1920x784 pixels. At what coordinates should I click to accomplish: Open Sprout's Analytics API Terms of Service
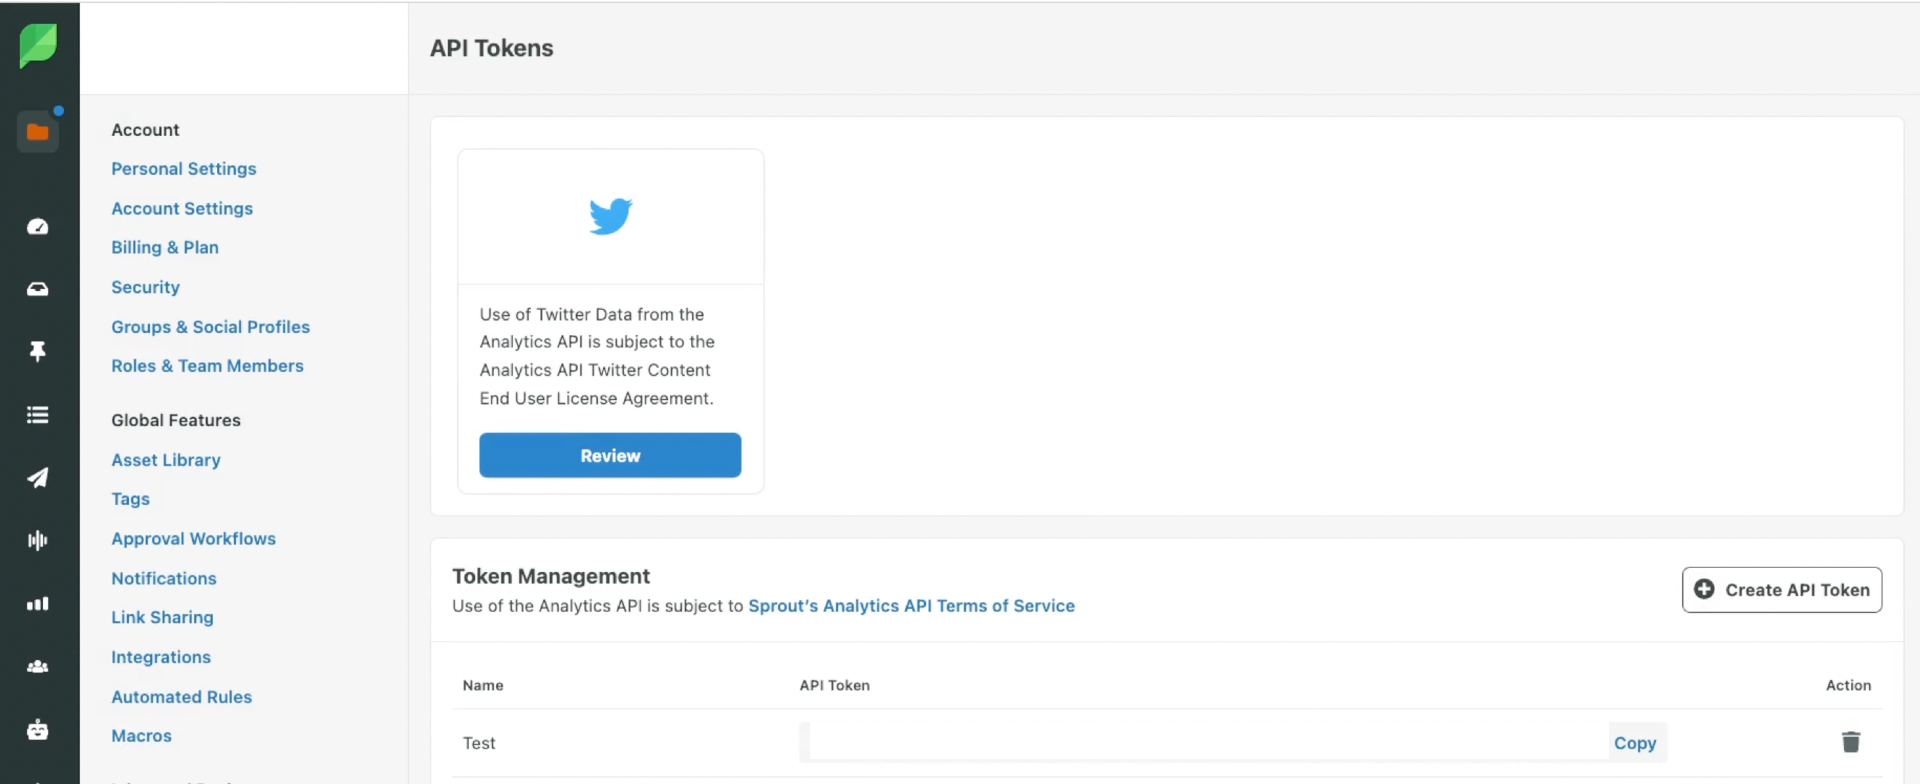point(912,606)
